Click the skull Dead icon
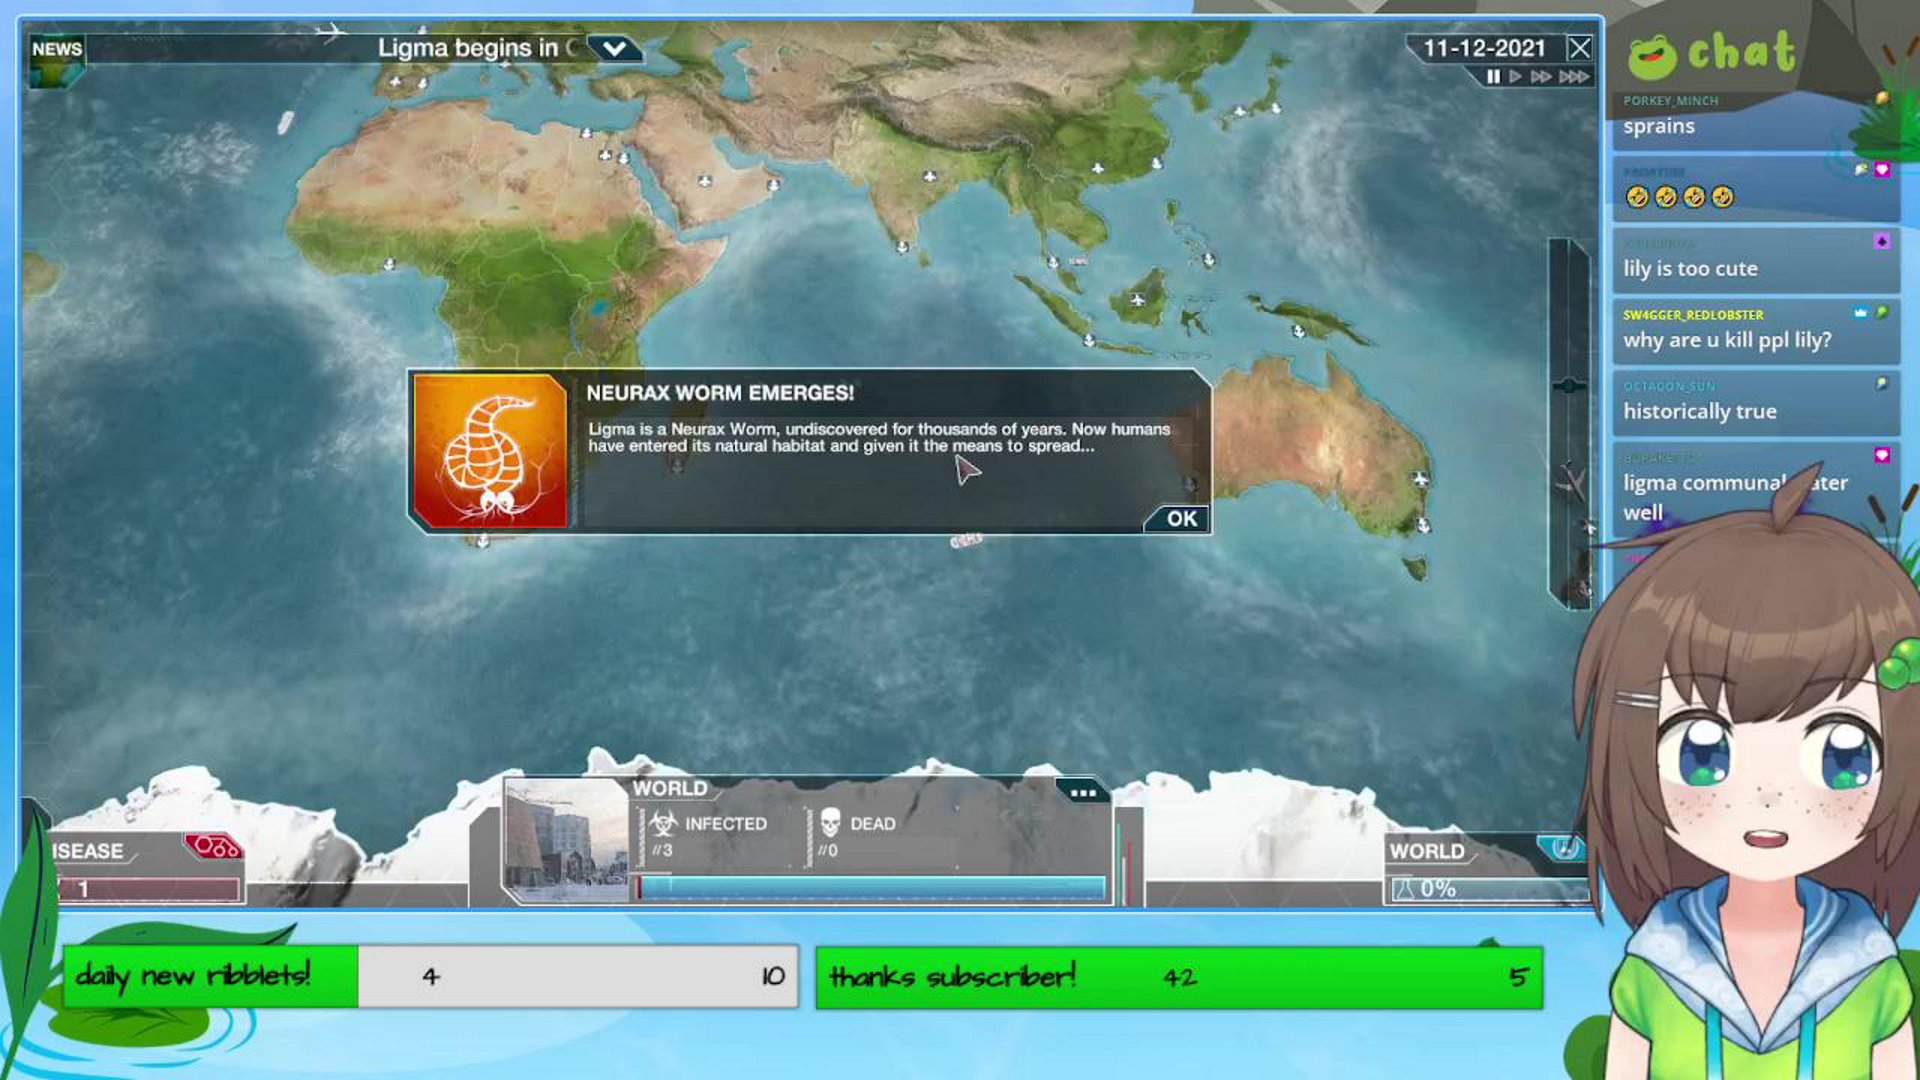 830,823
